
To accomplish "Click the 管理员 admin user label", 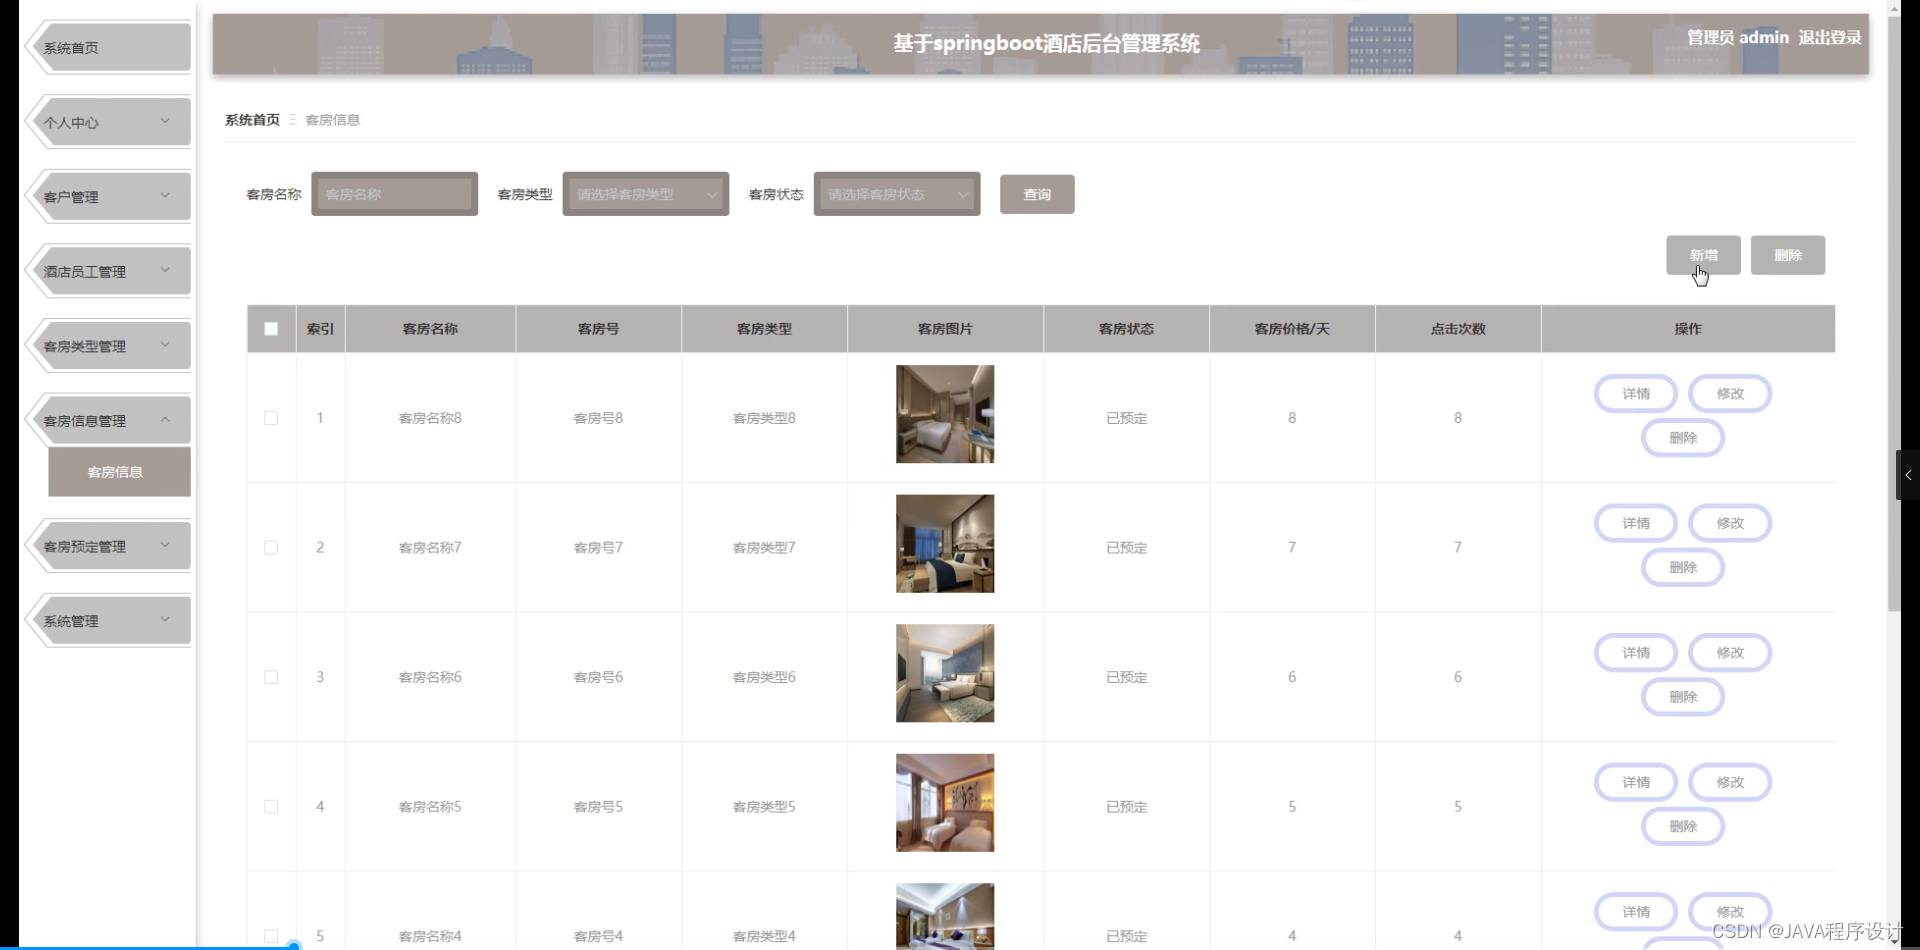I will click(x=1738, y=37).
